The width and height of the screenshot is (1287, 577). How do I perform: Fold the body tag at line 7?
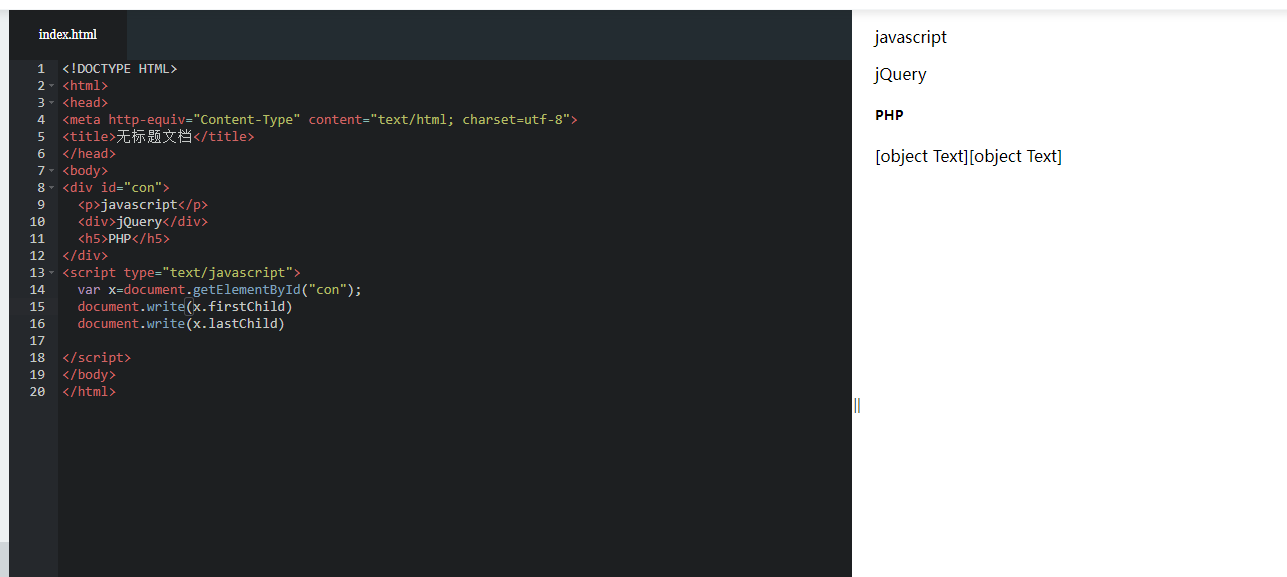52,171
